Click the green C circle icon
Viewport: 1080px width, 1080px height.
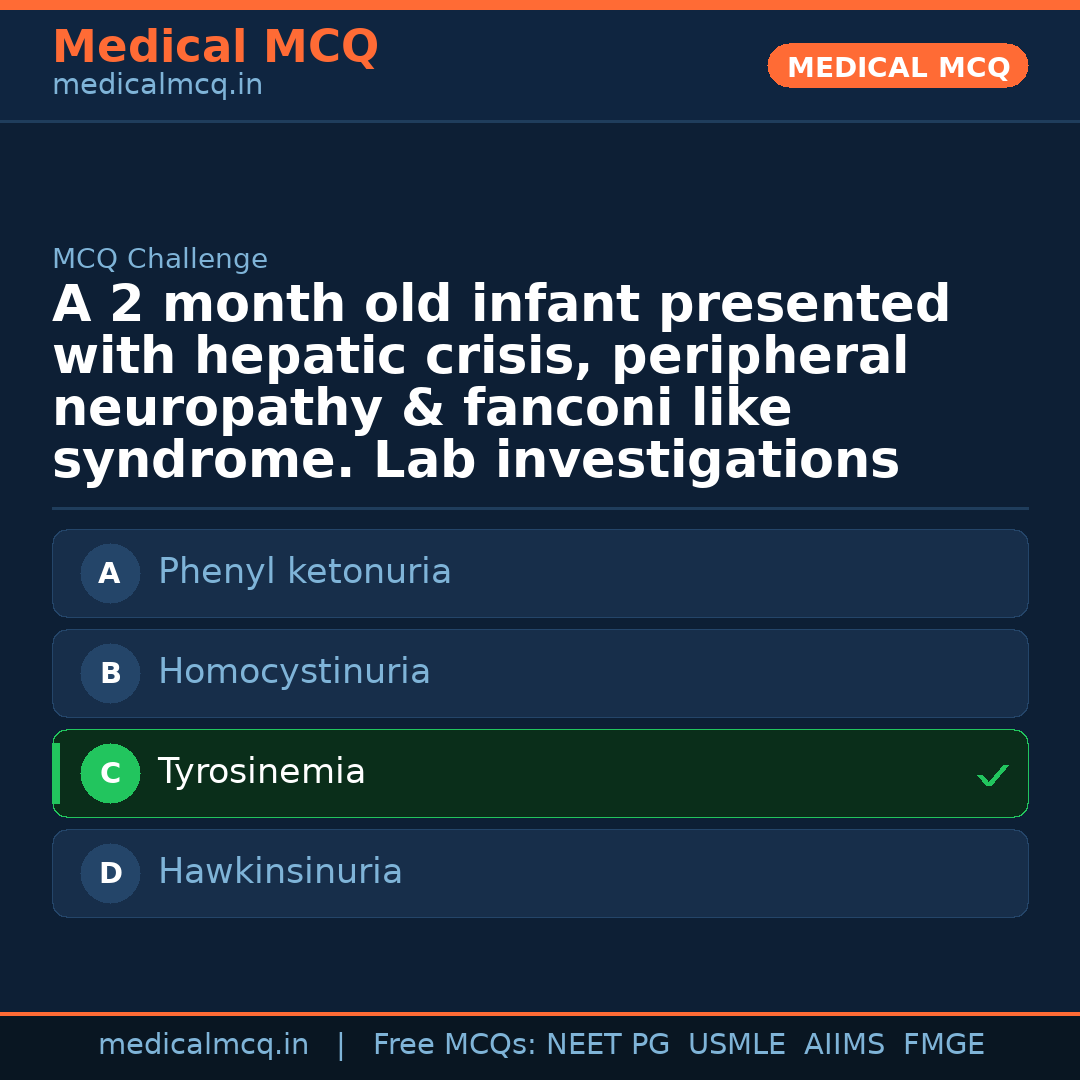110,773
